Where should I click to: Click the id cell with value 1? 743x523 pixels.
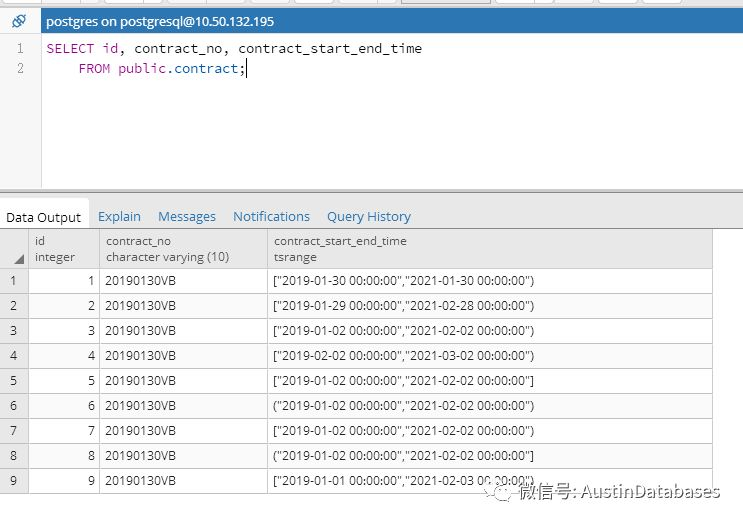pyautogui.click(x=64, y=281)
